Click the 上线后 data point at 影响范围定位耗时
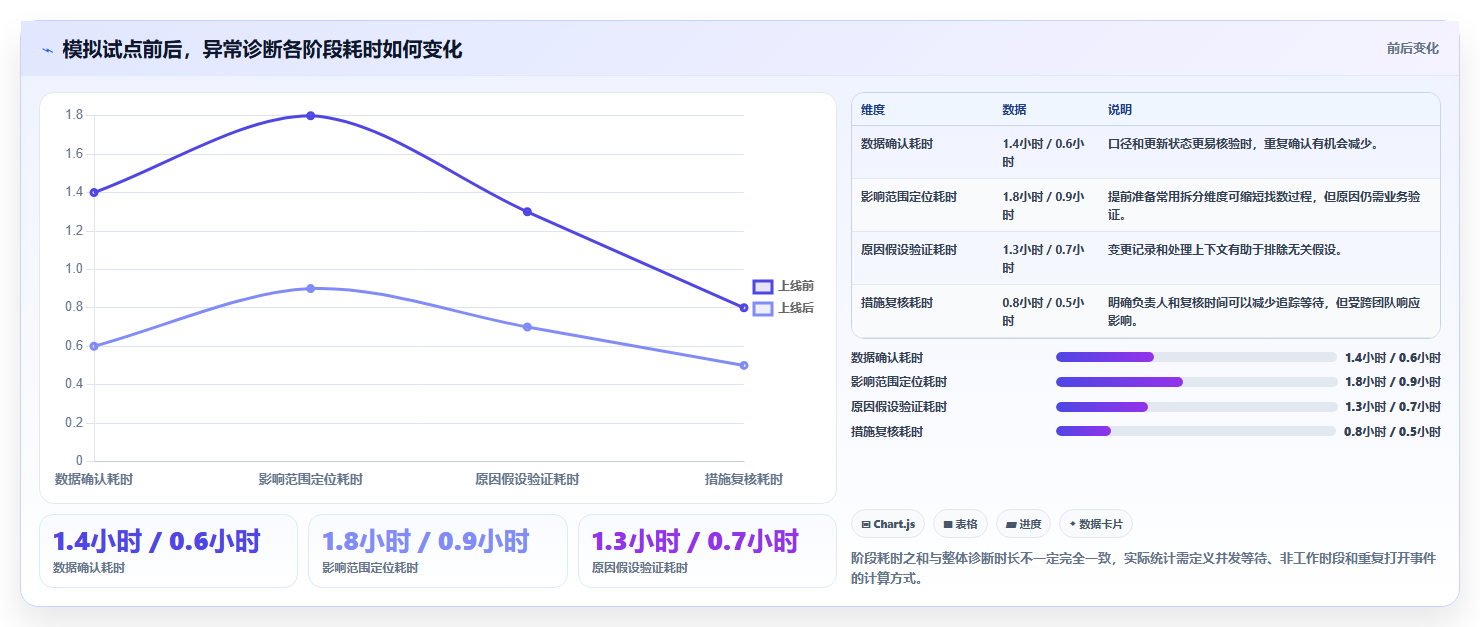This screenshot has width=1480, height=627. [x=310, y=288]
